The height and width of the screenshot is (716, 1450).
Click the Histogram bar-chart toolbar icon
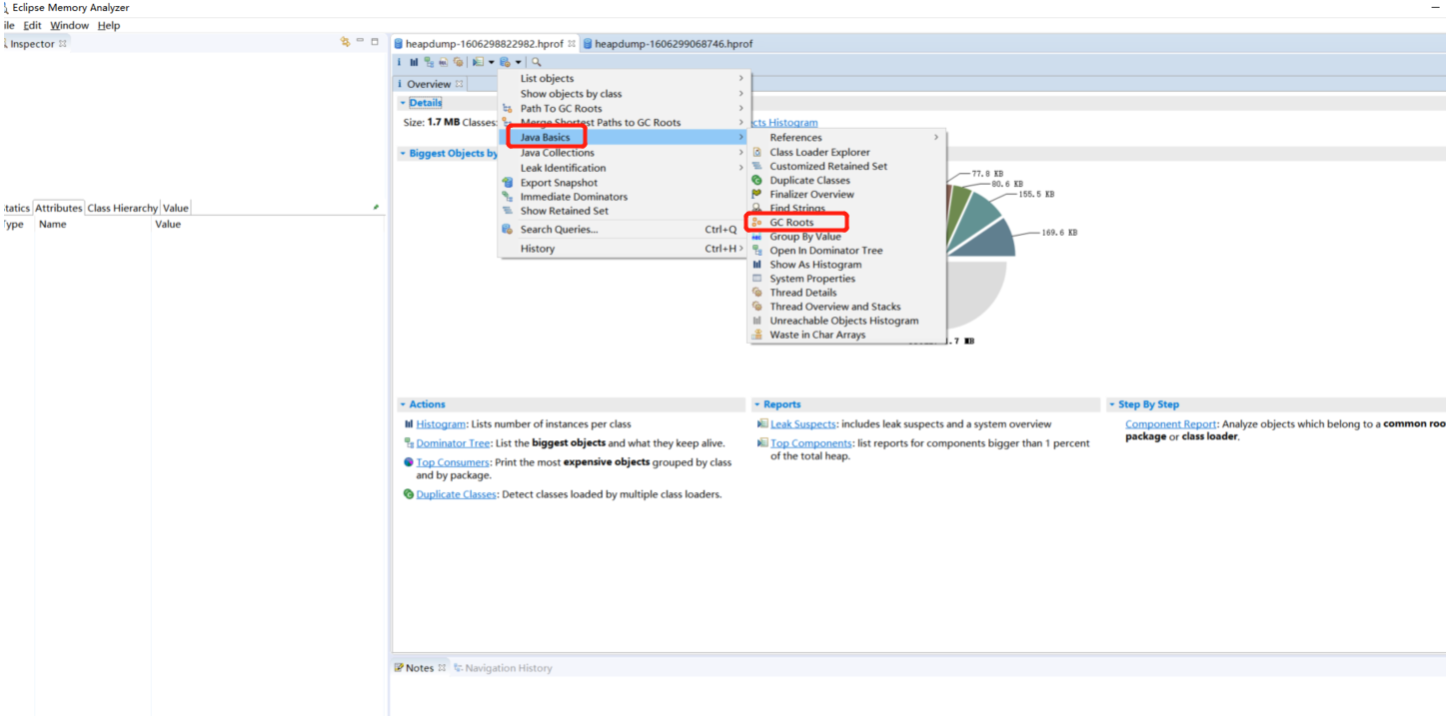pyautogui.click(x=414, y=62)
